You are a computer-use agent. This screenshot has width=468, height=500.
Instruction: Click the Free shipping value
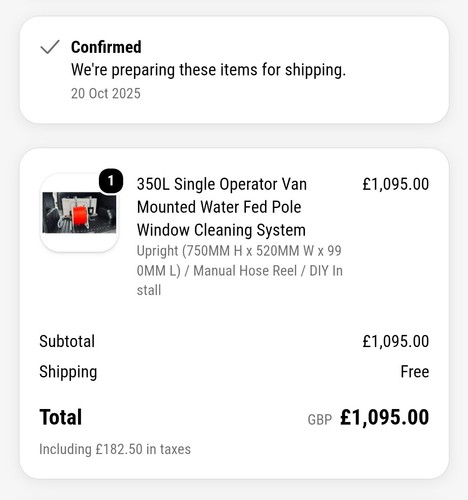tap(415, 371)
